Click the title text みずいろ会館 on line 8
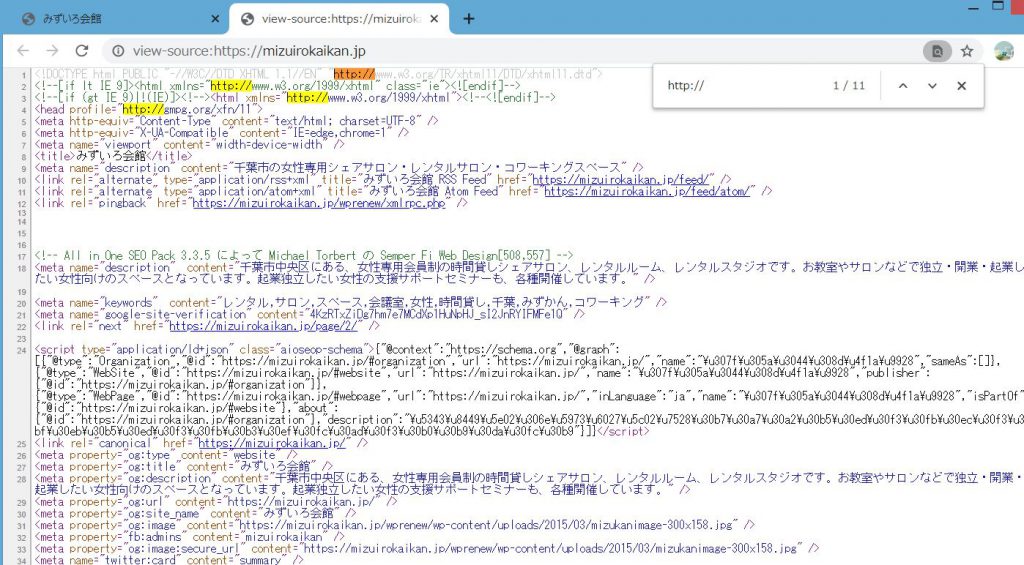Image resolution: width=1024 pixels, height=565 pixels. click(x=111, y=156)
